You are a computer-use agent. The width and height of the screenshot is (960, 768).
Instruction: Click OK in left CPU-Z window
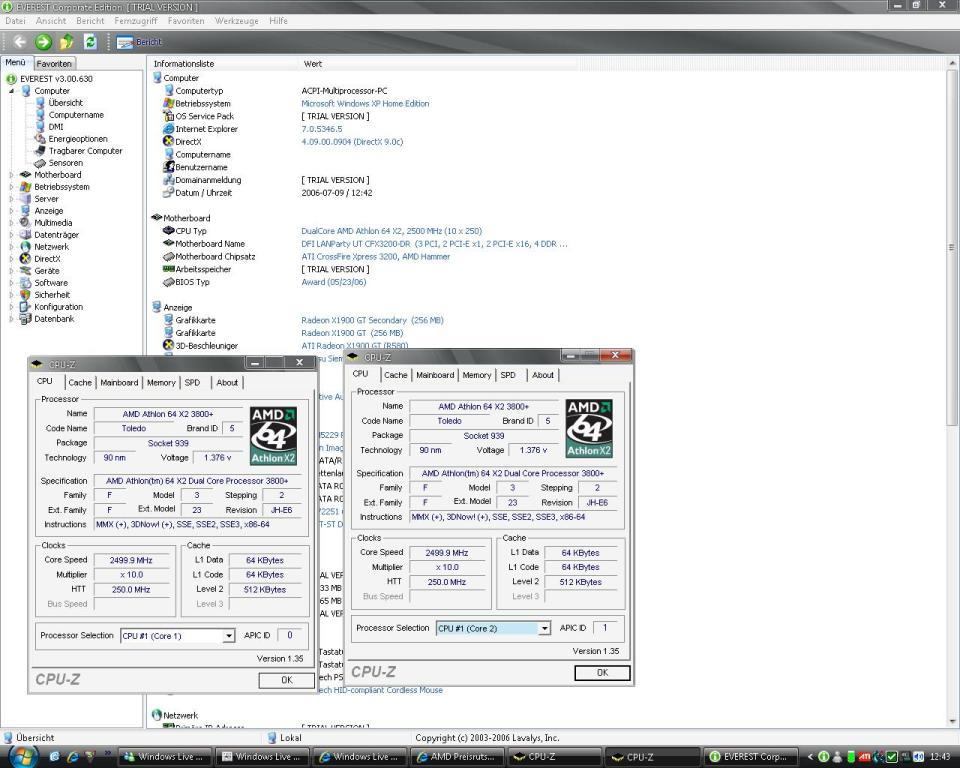(x=287, y=680)
